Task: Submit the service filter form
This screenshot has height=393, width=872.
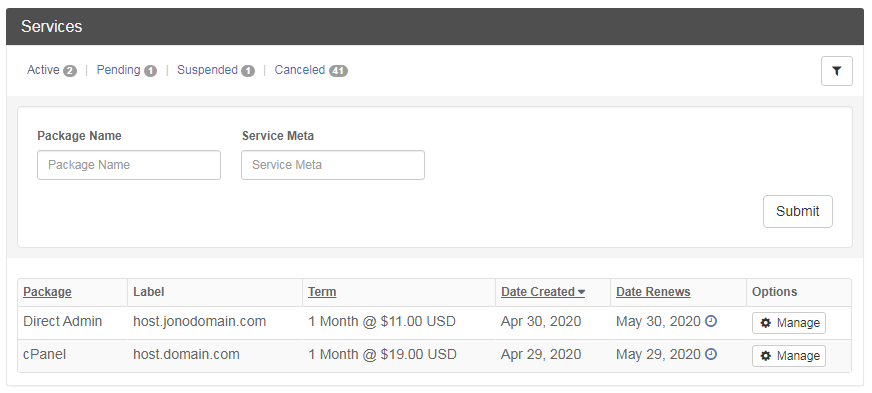Action: [x=797, y=211]
